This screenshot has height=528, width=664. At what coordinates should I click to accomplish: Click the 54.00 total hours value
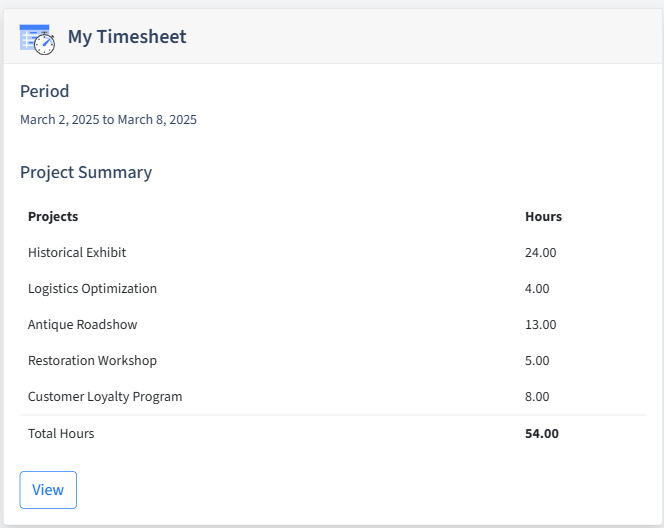542,434
